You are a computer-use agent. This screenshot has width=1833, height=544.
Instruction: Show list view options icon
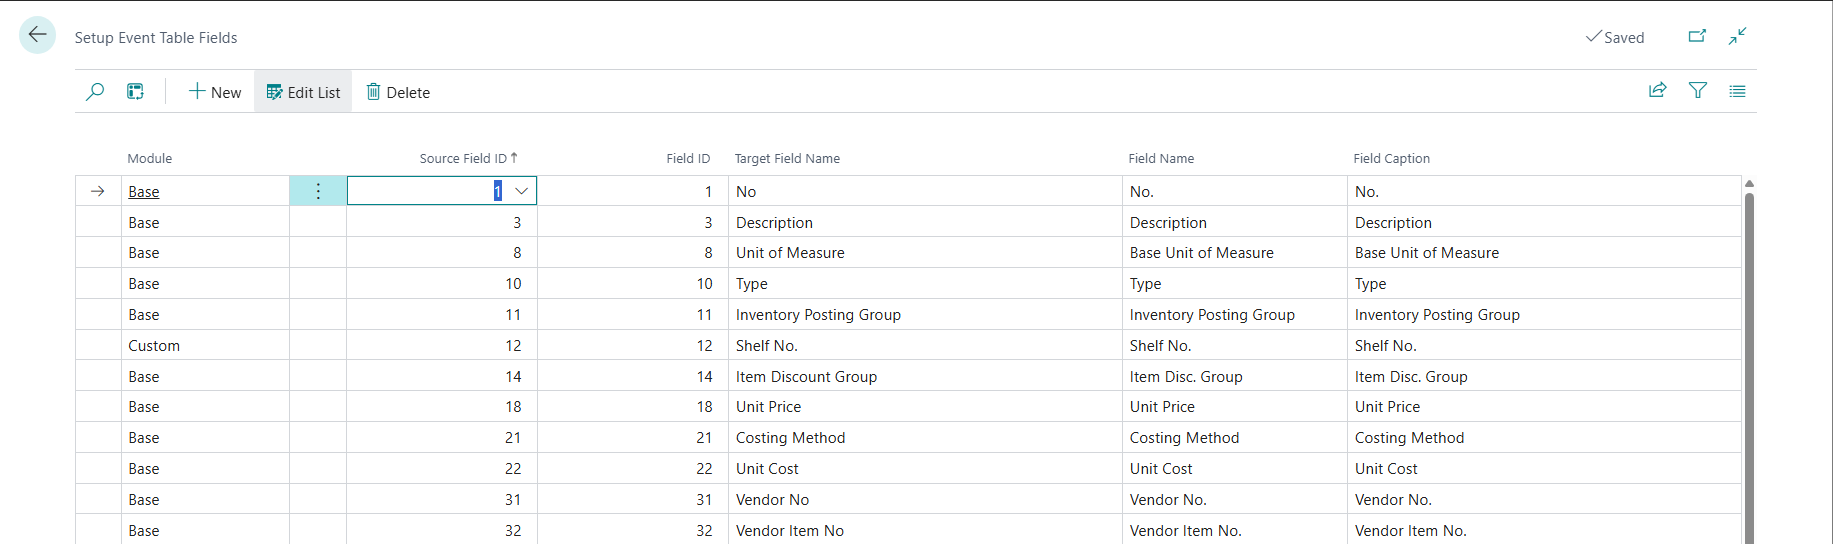(1737, 90)
